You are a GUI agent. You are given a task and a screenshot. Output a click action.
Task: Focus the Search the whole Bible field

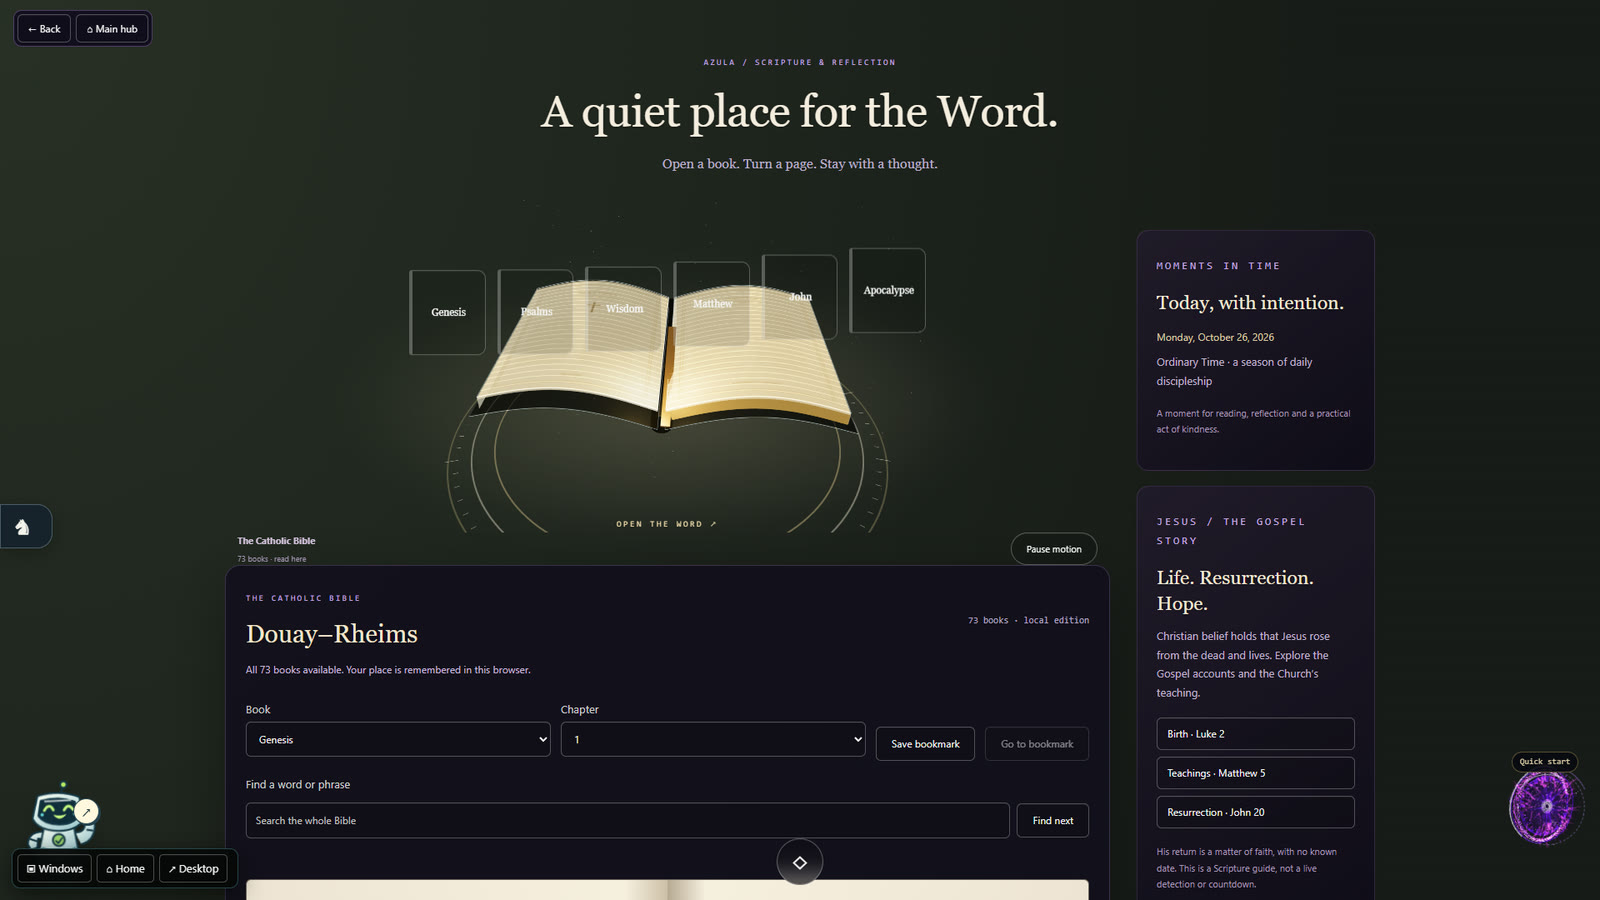pyautogui.click(x=628, y=821)
